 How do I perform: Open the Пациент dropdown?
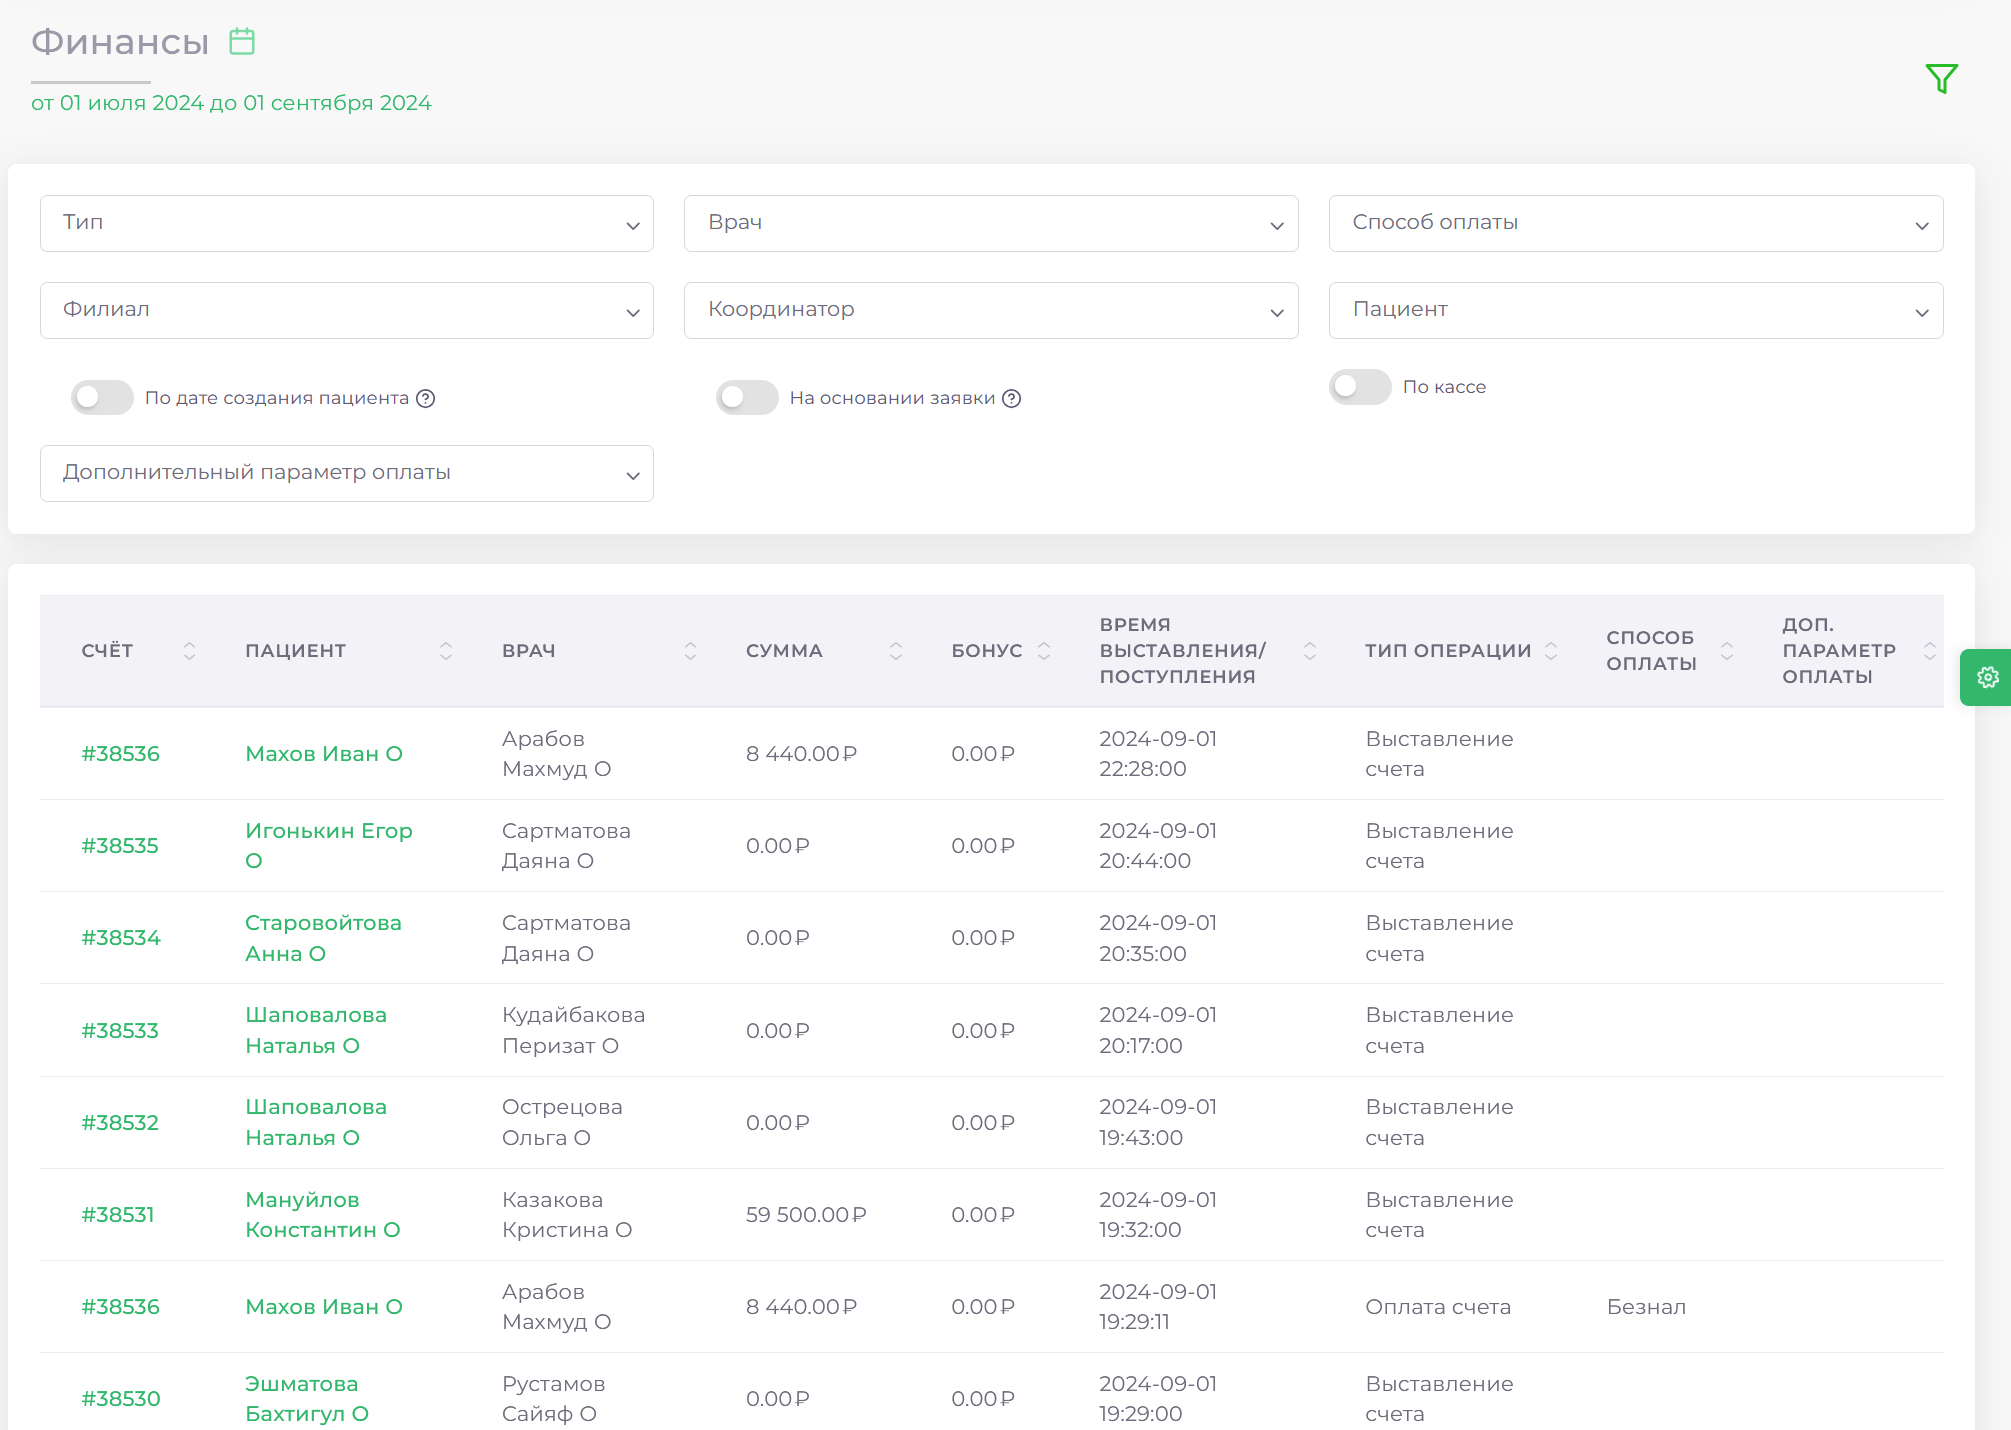point(1636,310)
